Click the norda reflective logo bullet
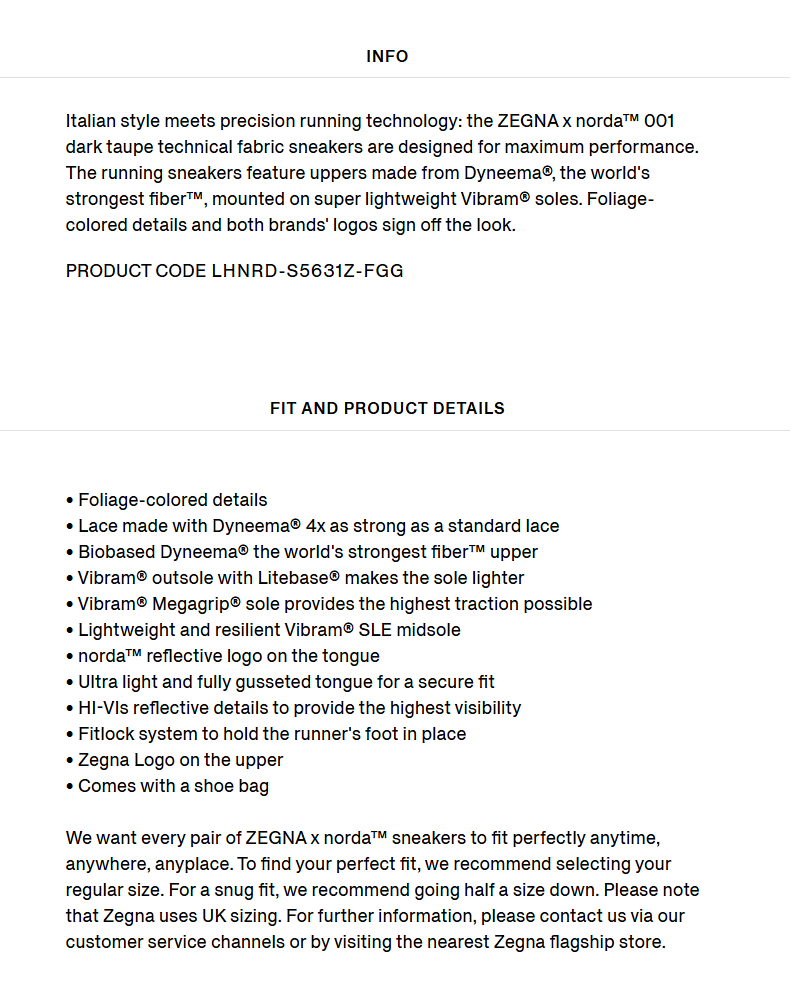 (223, 655)
